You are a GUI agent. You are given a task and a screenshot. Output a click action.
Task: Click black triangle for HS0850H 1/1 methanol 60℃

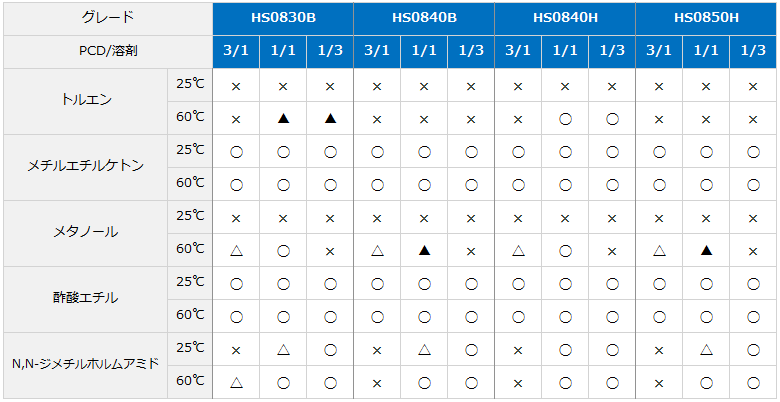[706, 251]
